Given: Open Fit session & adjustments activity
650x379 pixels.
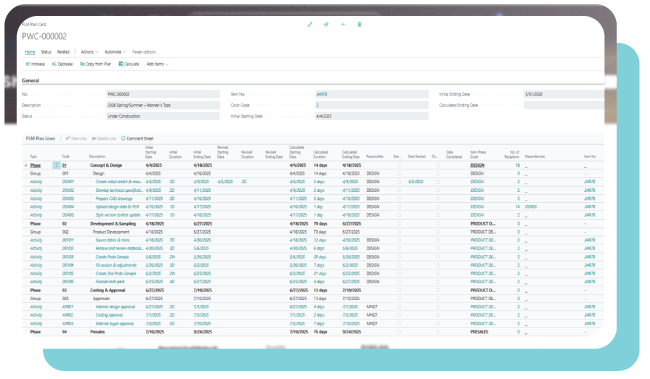Looking at the screenshot, I should (x=116, y=265).
